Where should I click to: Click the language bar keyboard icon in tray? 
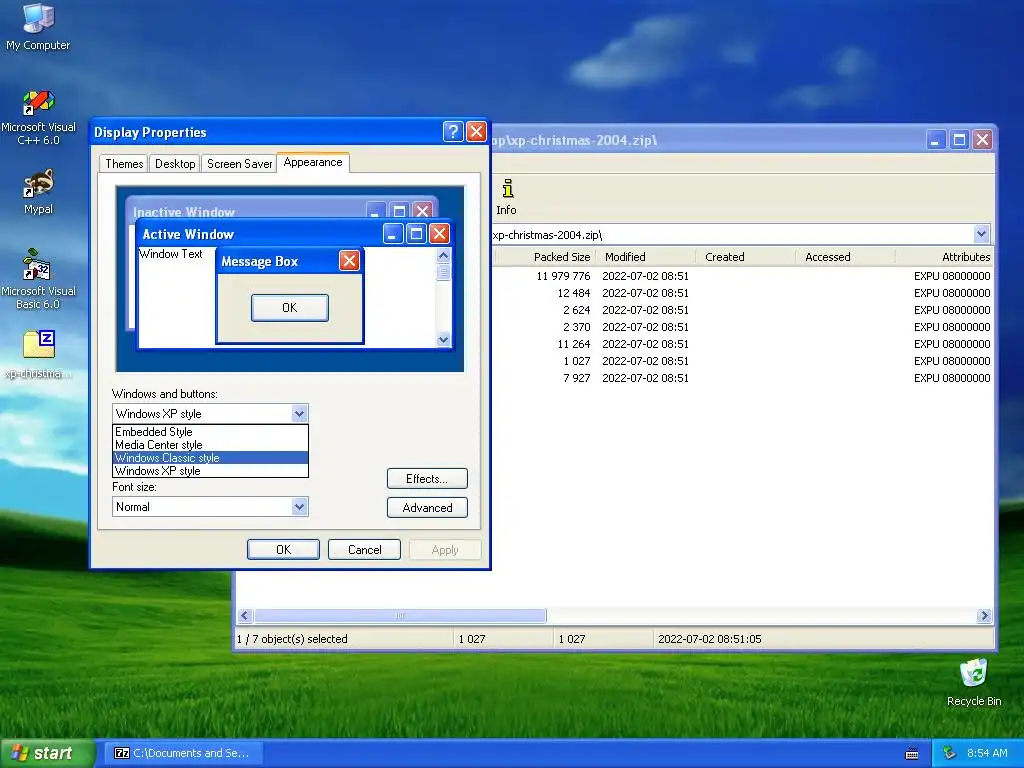(x=912, y=754)
